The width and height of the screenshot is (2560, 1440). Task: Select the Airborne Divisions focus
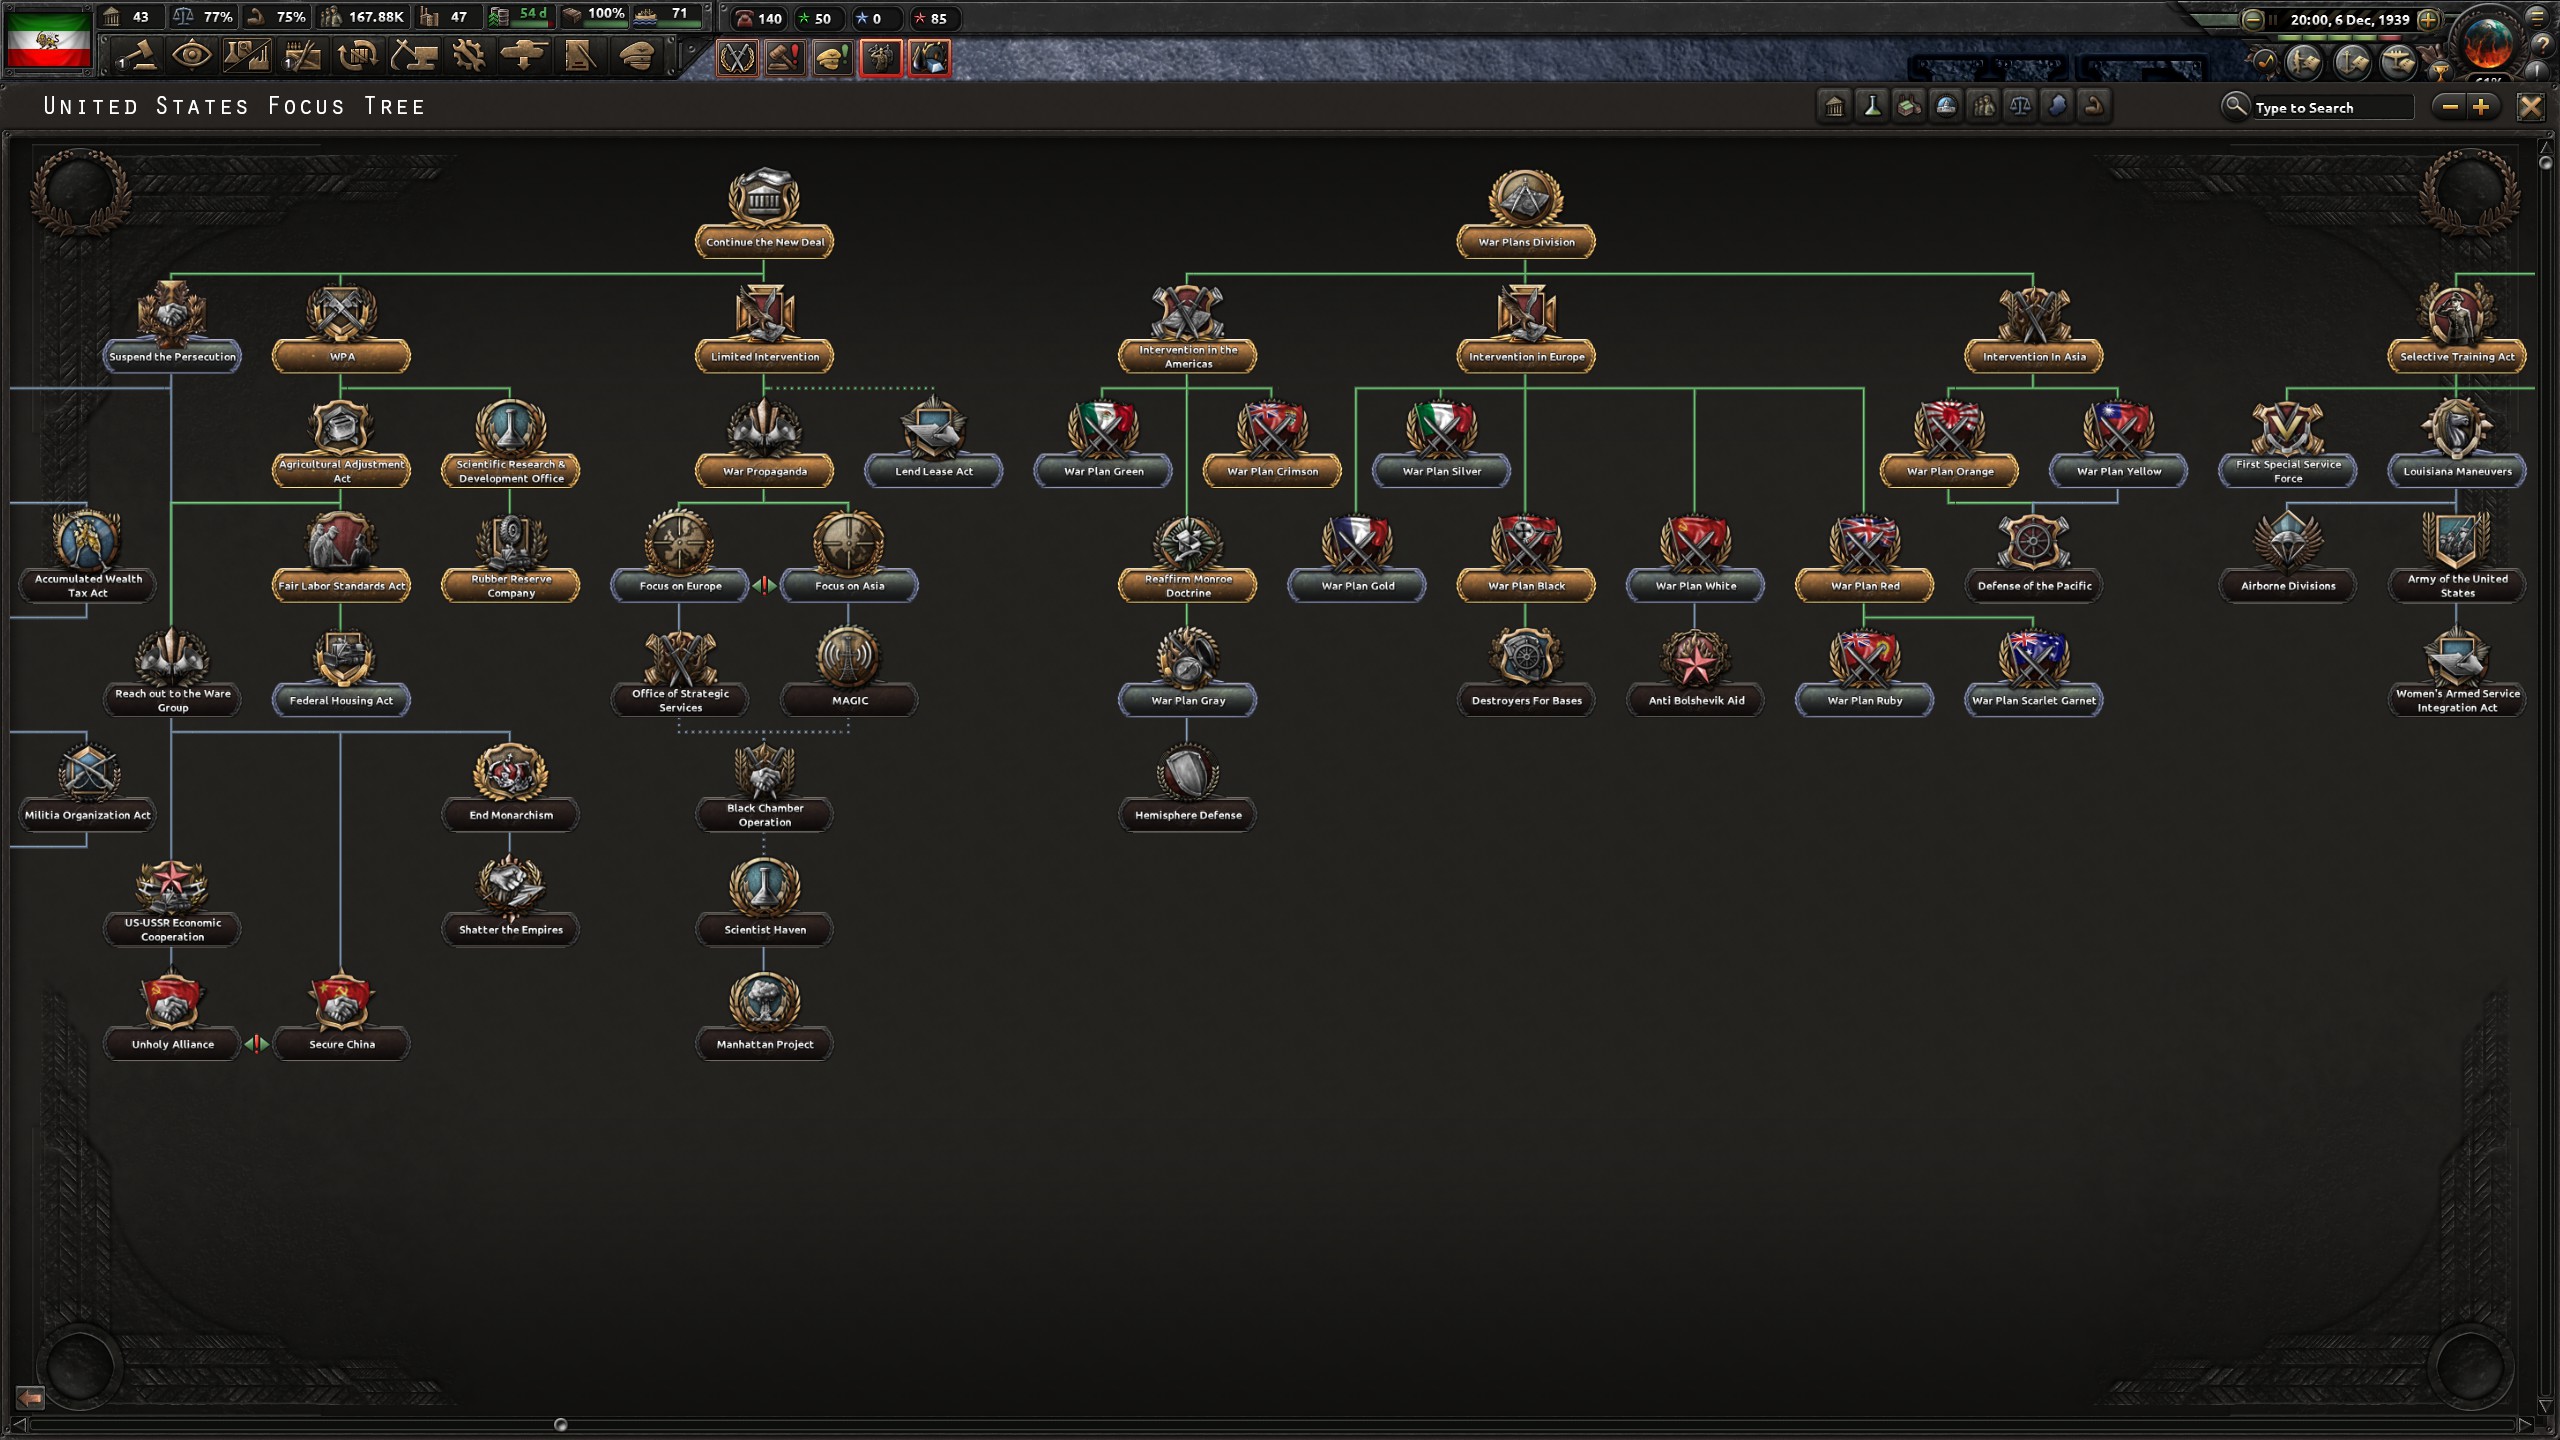[2287, 557]
